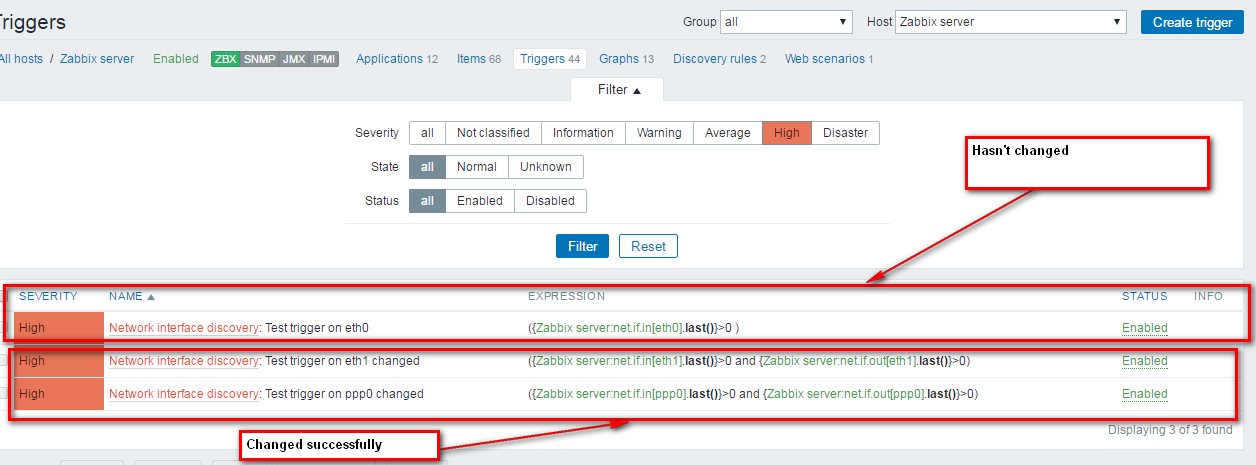Set severity filter to all
1256x465 pixels.
coord(427,133)
